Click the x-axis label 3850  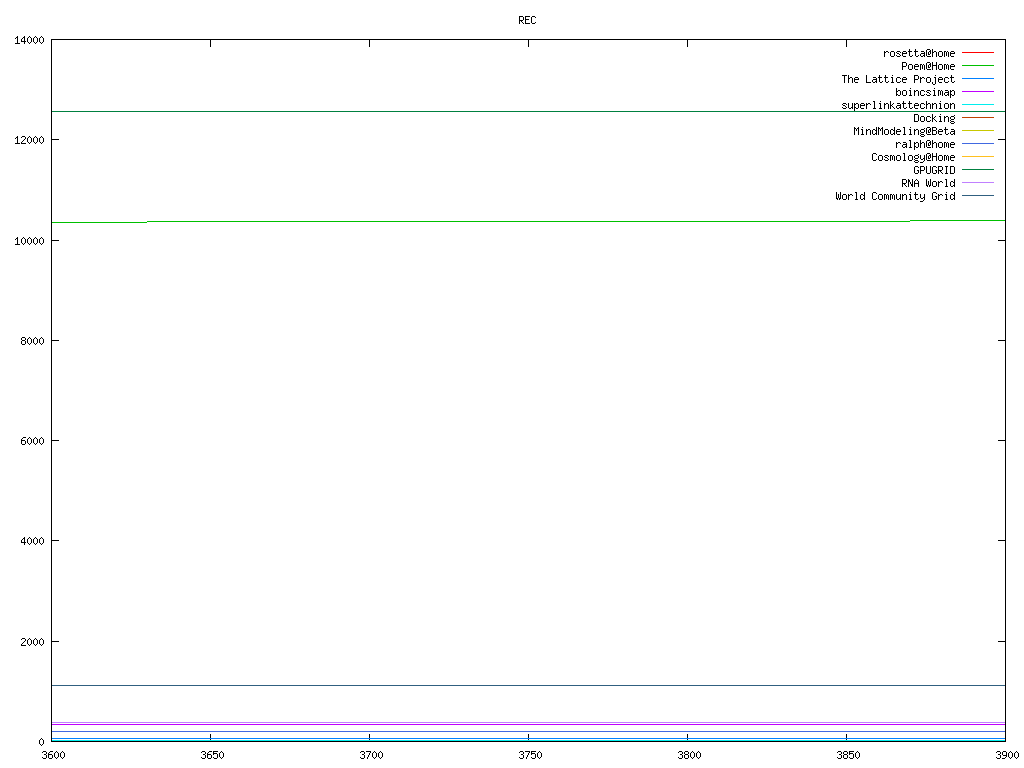point(848,756)
